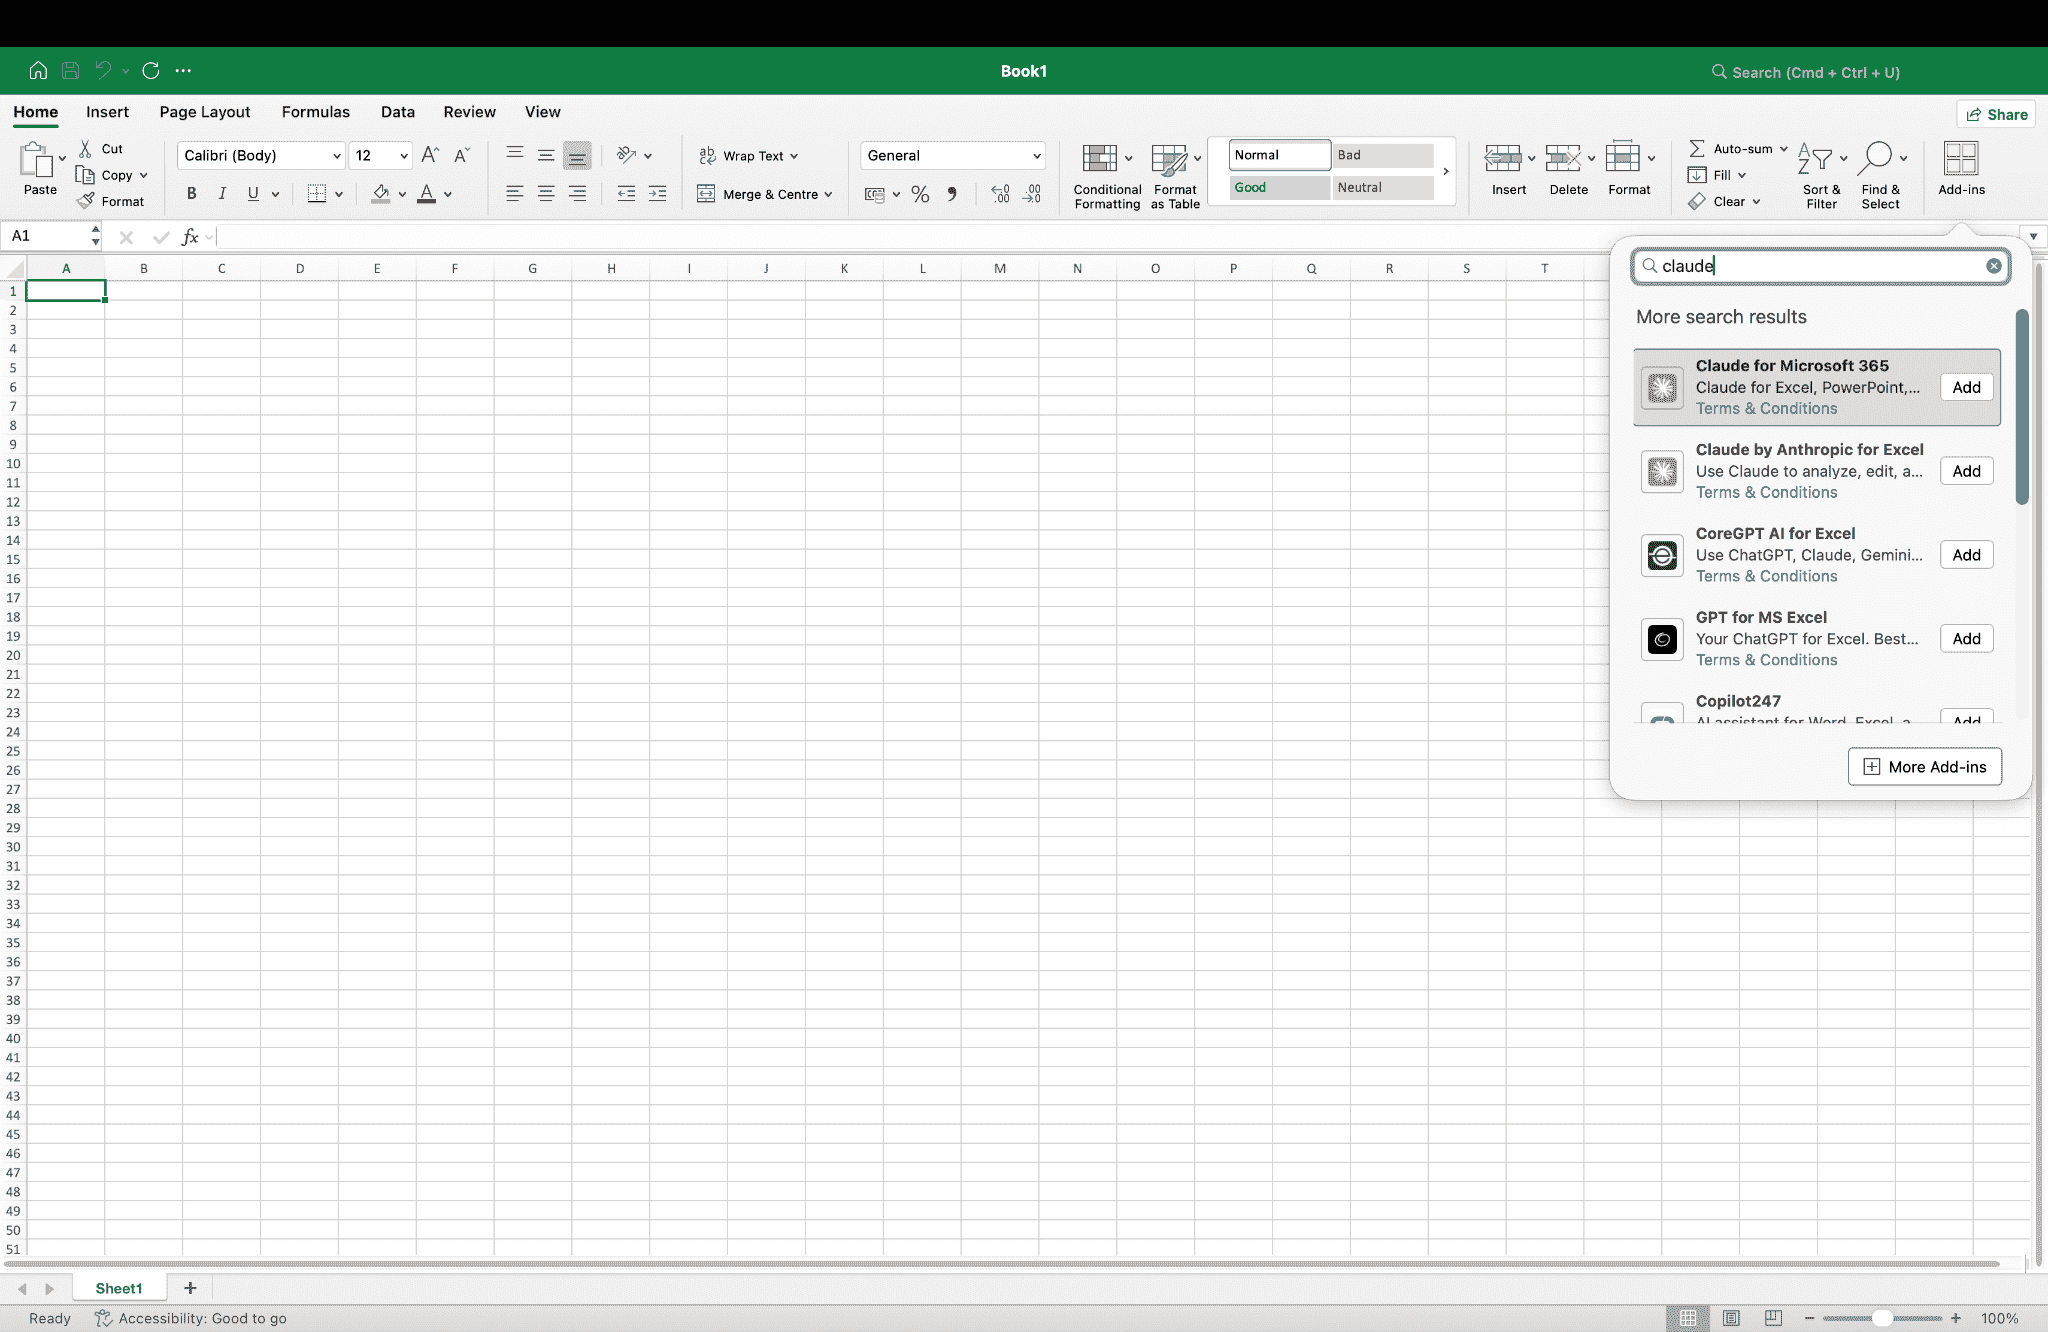Expand the Copy dropdown arrow
The image size is (2048, 1332).
tap(144, 175)
